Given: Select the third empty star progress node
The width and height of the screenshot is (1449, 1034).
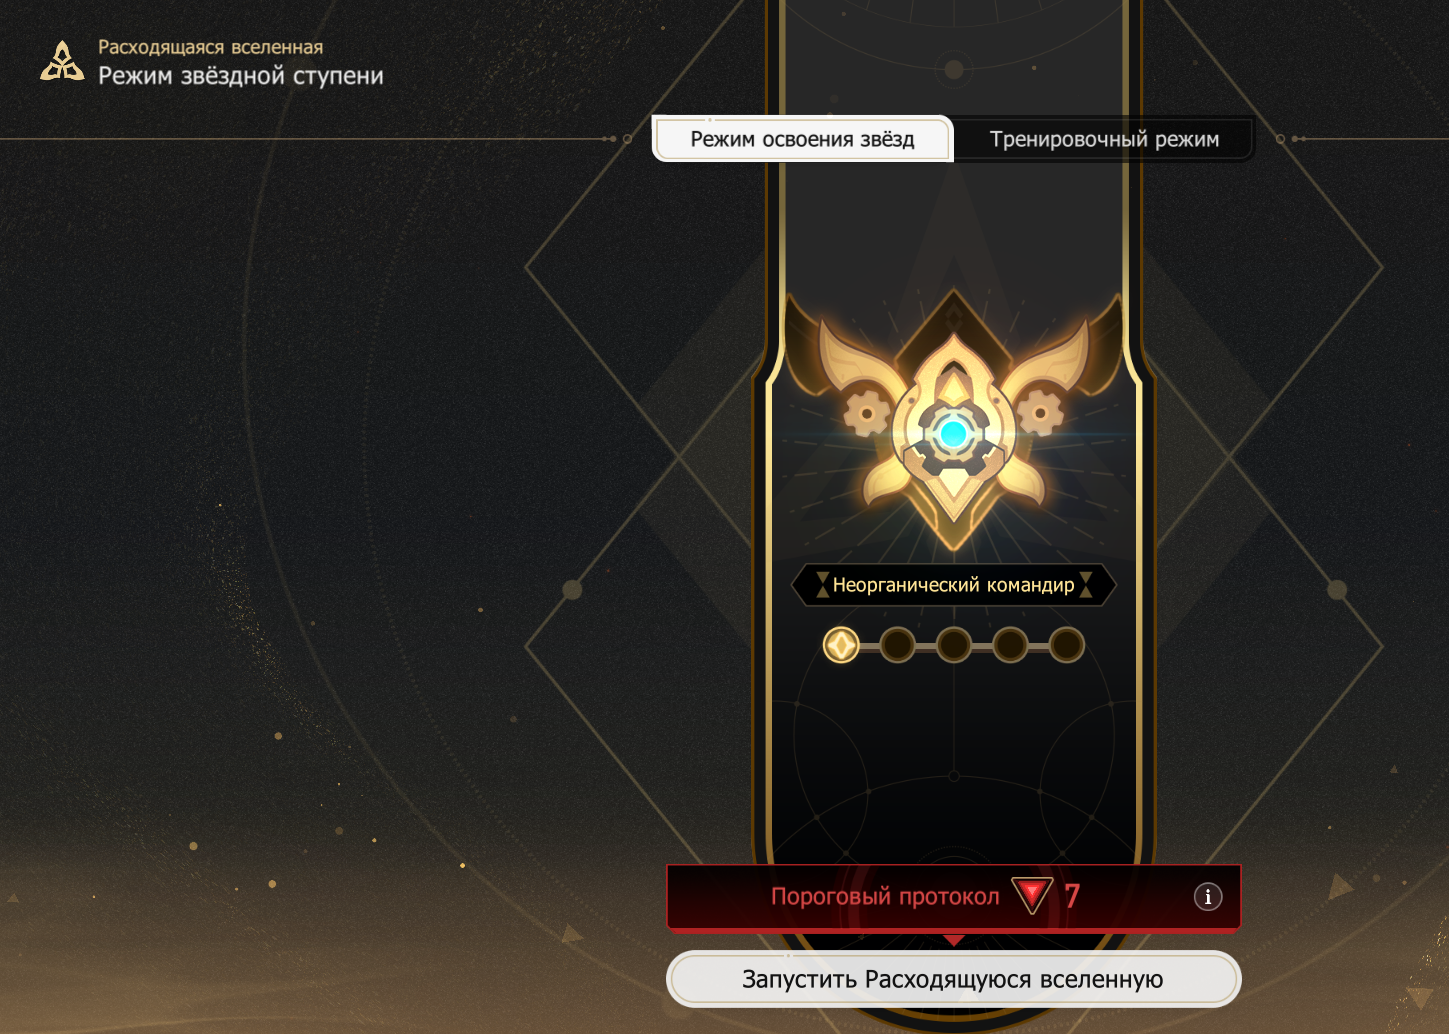Looking at the screenshot, I should [954, 645].
